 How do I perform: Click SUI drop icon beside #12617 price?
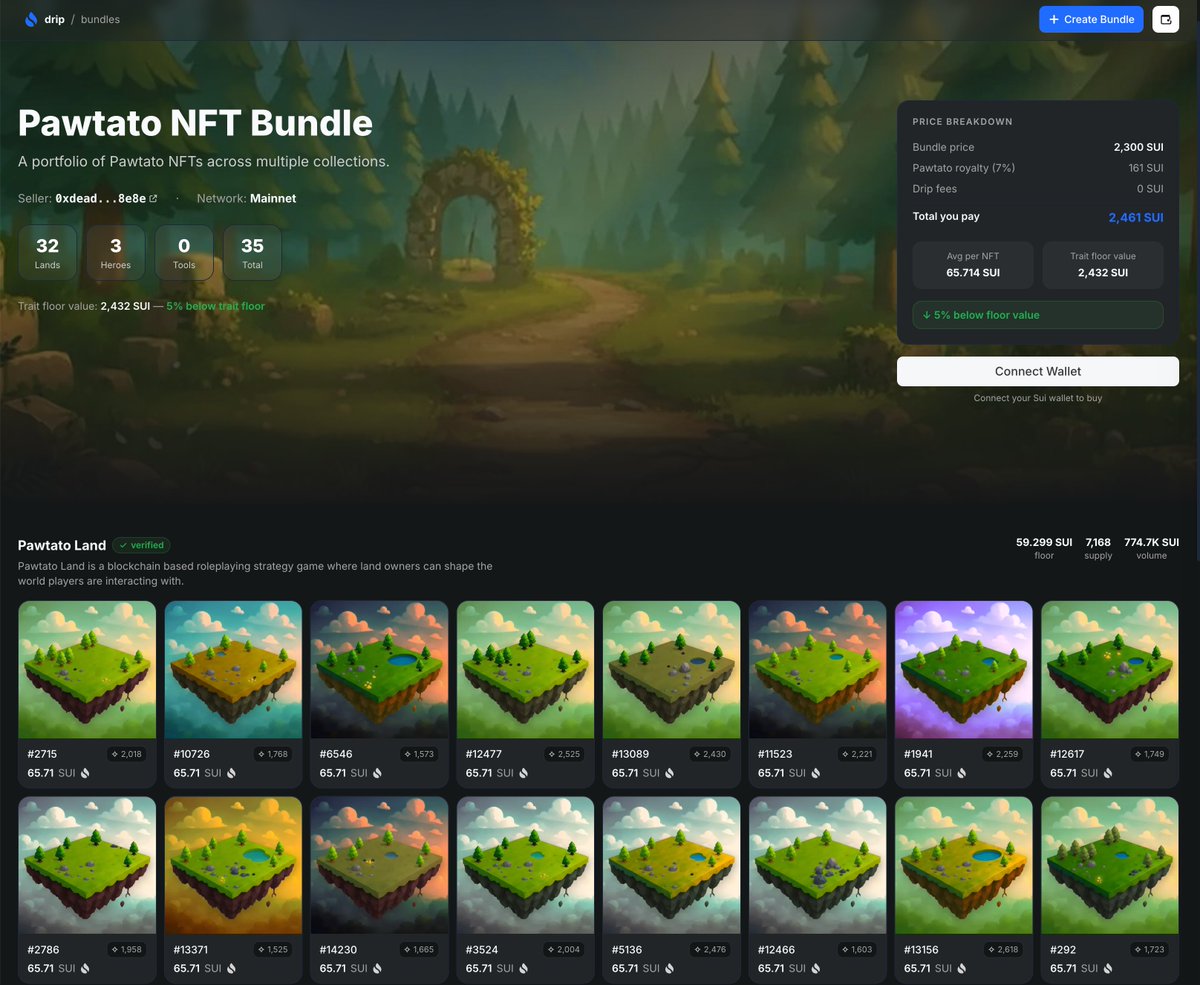point(1108,773)
